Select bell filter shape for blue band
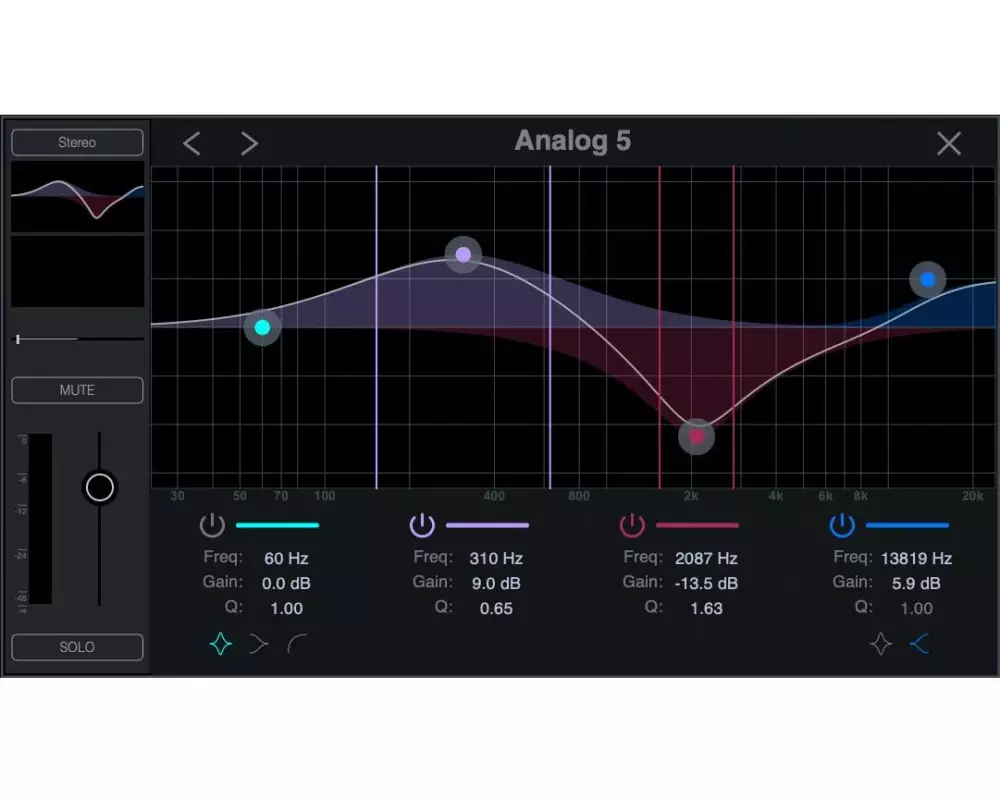 [x=881, y=645]
